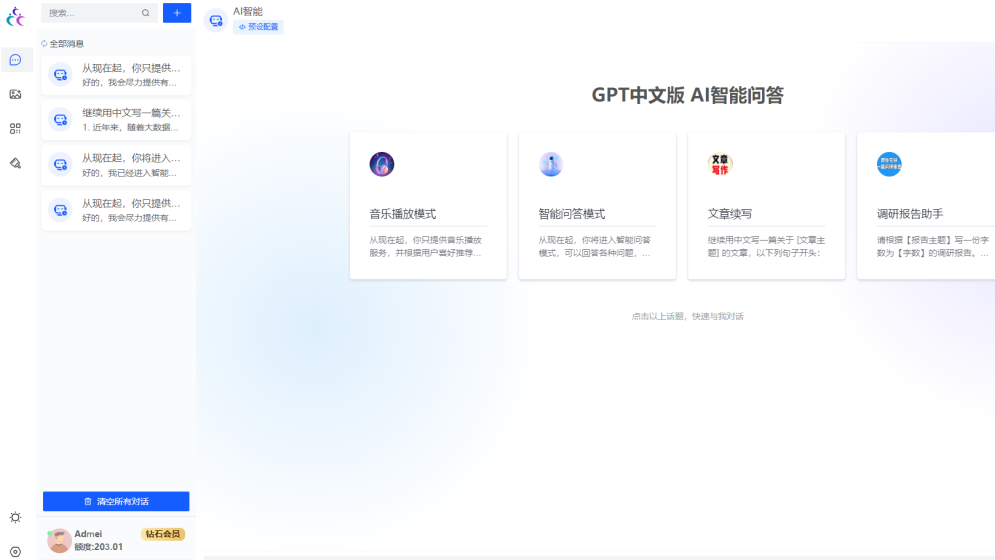Select the 文章续写 card

(767, 206)
